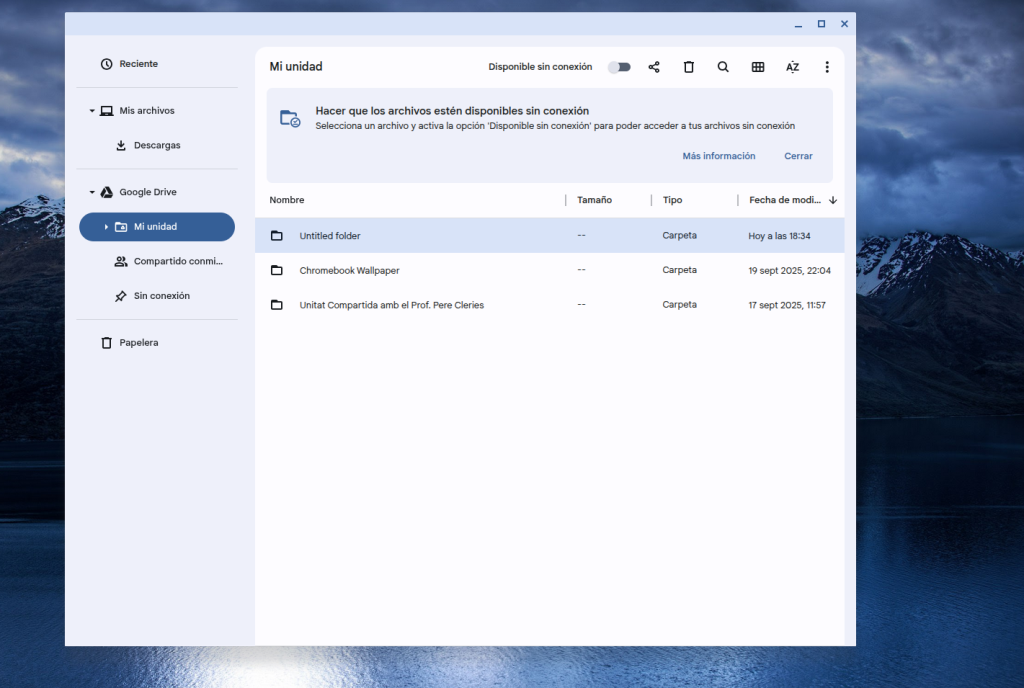The height and width of the screenshot is (688, 1024).
Task: Click the Chromebook Wallpaper folder icon
Action: (x=277, y=270)
